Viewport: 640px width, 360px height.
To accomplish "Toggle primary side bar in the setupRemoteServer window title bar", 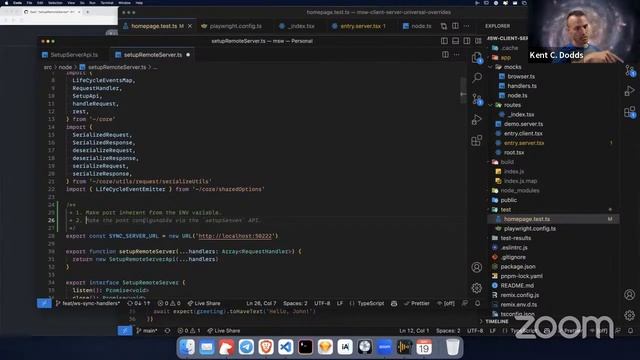I will pyautogui.click(x=444, y=41).
